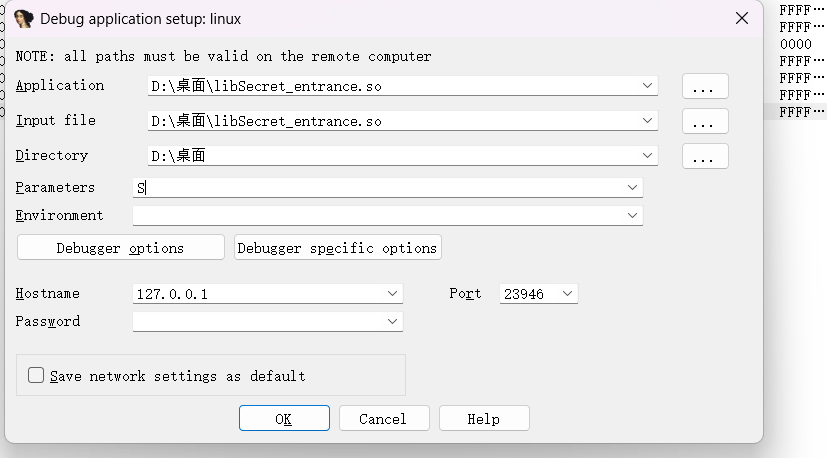This screenshot has width=827, height=458.
Task: Open Debugger options
Action: (x=120, y=248)
